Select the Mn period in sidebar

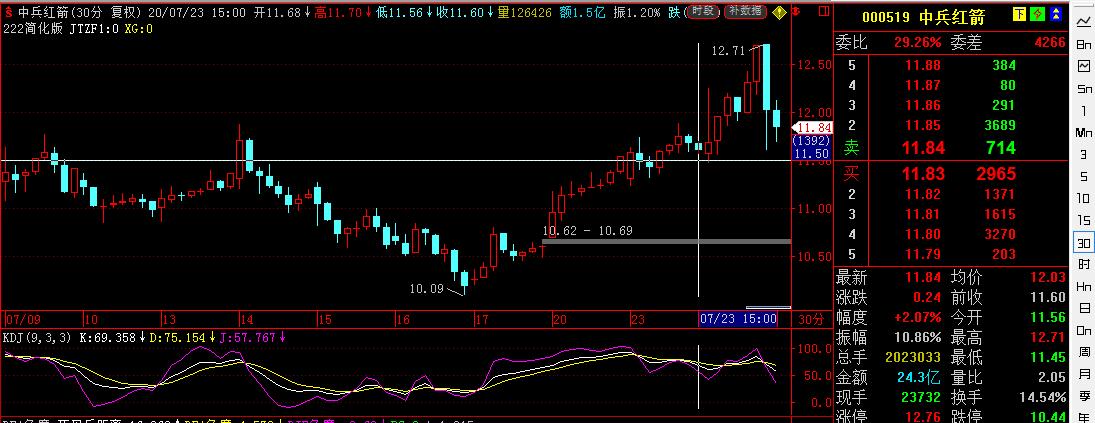pos(1084,132)
